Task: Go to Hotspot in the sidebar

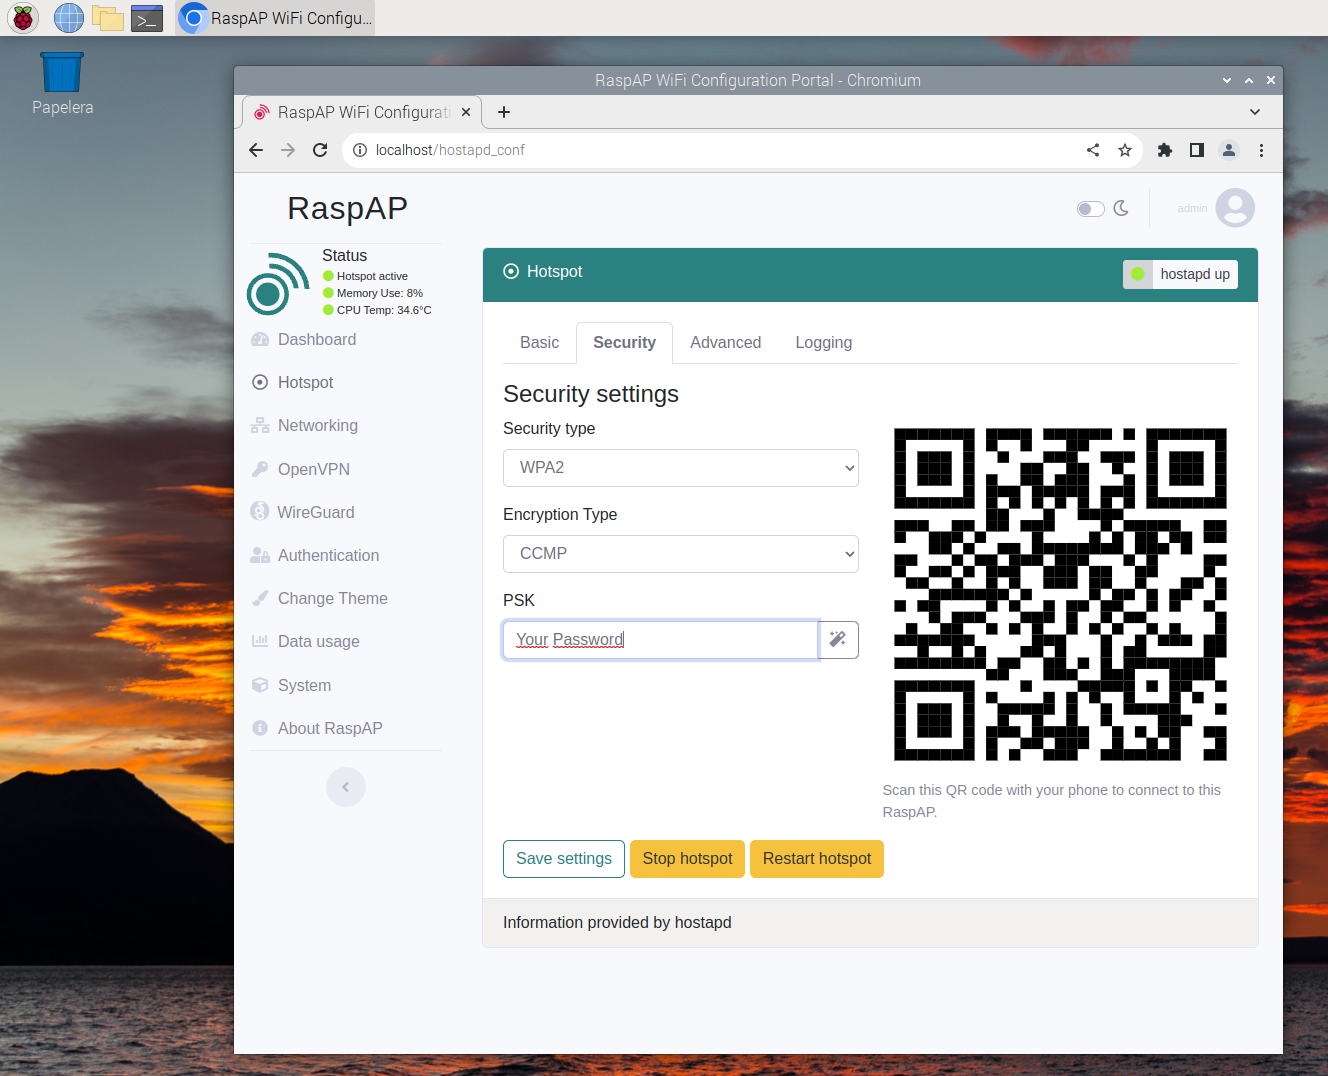Action: pos(292,383)
